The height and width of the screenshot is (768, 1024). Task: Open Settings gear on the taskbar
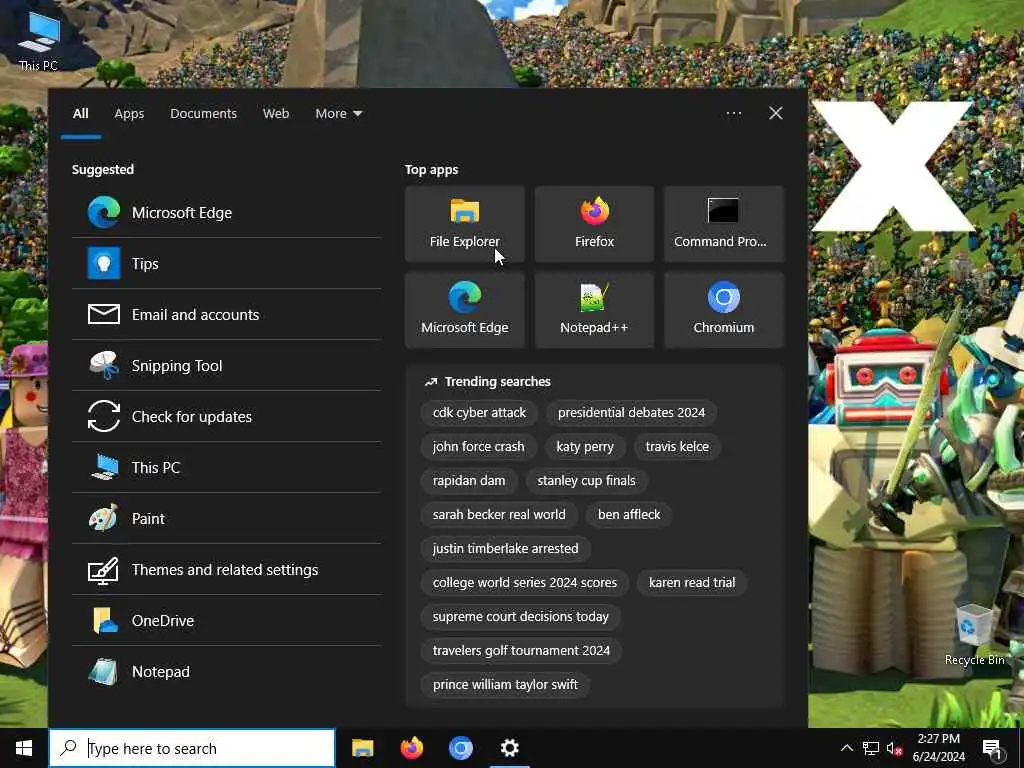tap(509, 748)
